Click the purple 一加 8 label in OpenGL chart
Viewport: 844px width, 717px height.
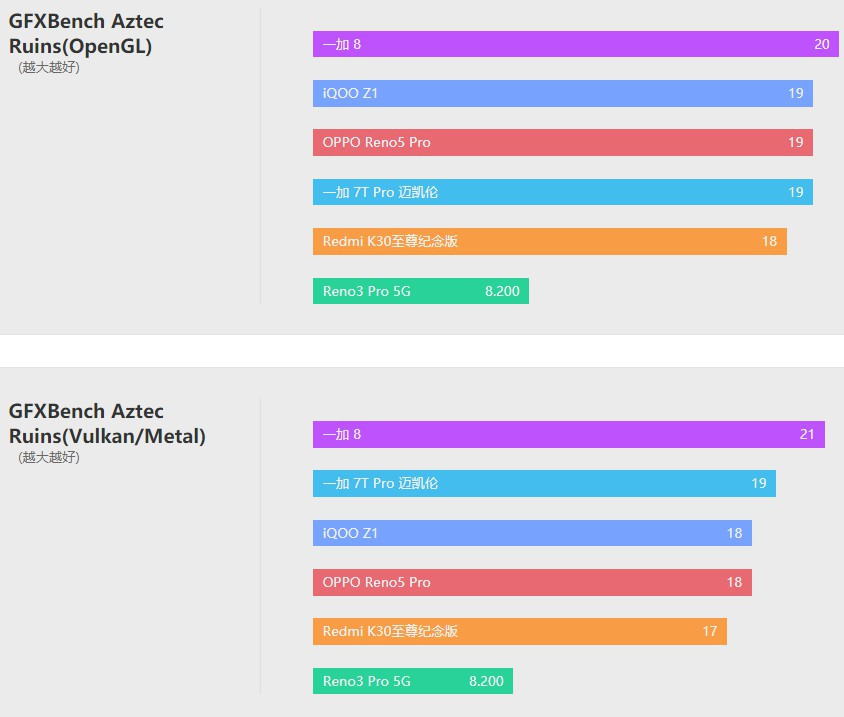342,44
